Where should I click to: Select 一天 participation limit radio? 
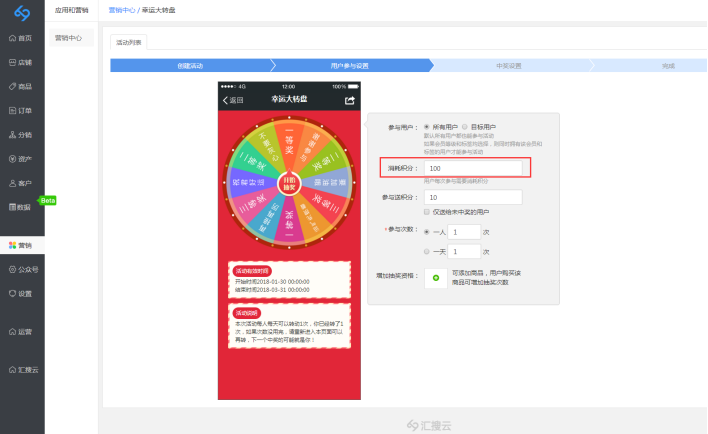pos(428,252)
